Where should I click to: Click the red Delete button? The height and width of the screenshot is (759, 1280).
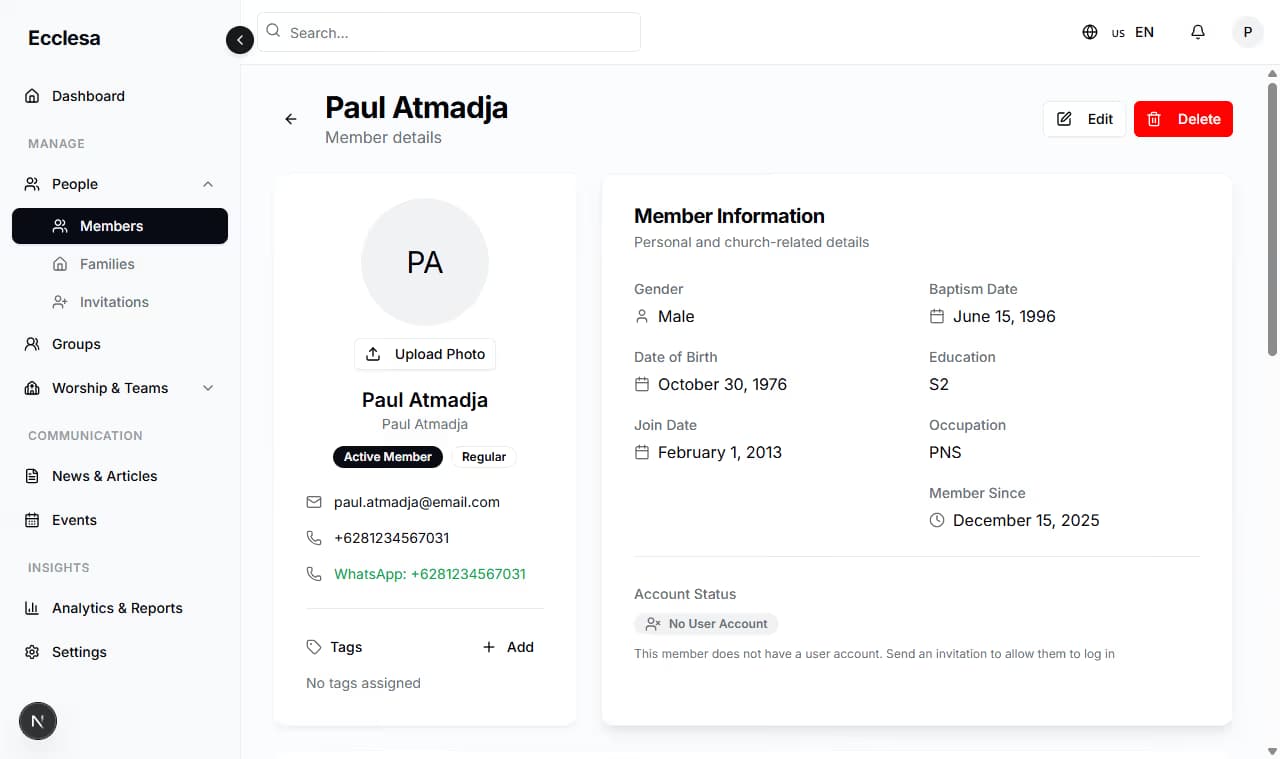[x=1183, y=119]
